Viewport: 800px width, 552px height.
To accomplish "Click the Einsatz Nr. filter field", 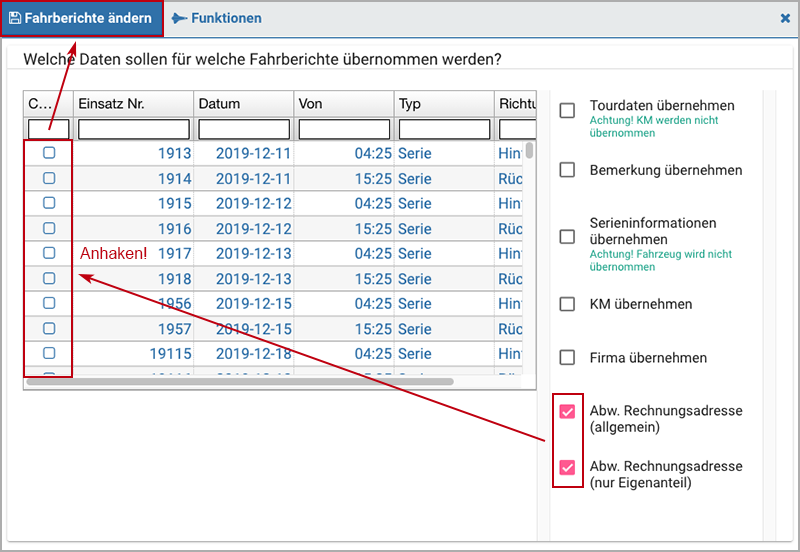I will (134, 129).
